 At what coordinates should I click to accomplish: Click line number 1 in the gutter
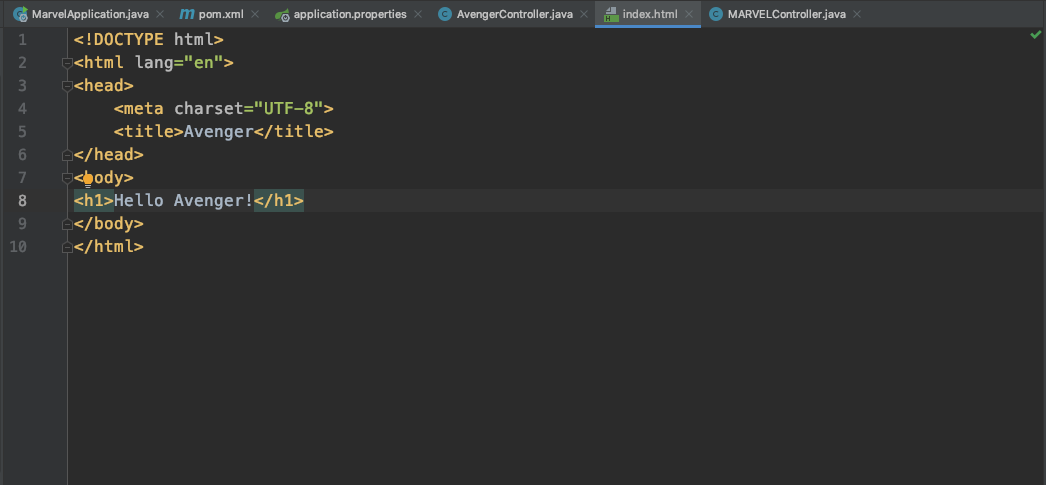[x=23, y=39]
